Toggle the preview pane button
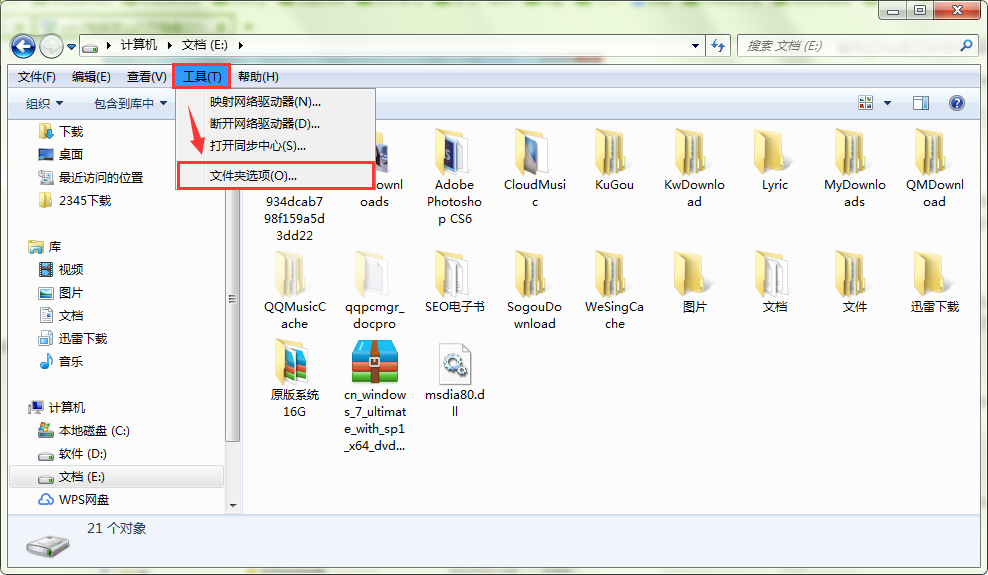This screenshot has height=575, width=988. (x=920, y=103)
